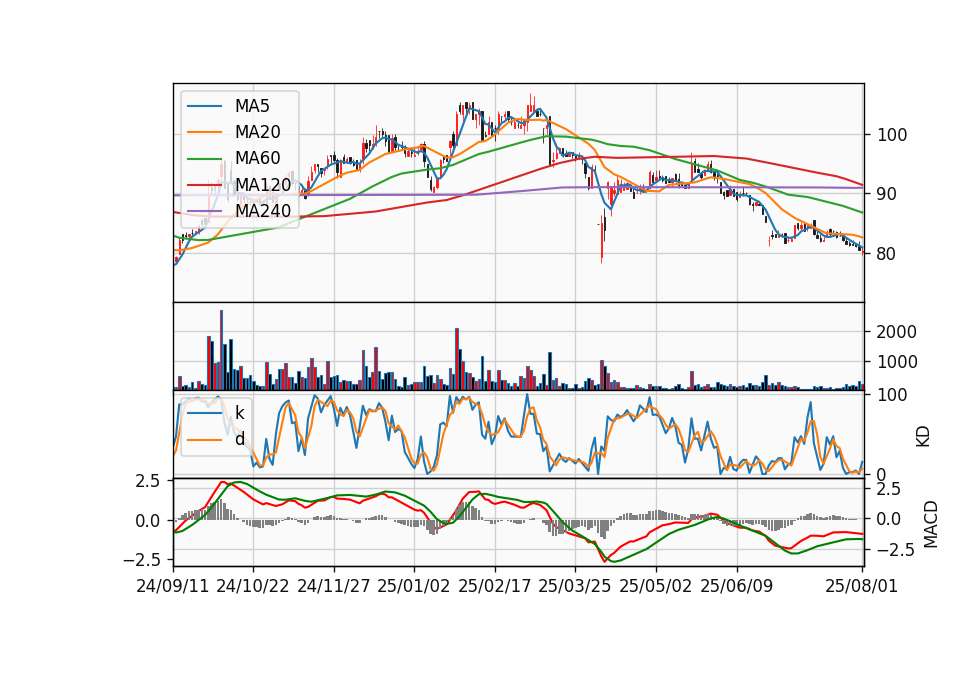The height and width of the screenshot is (690, 960).
Task: Click the 24/11/27 date axis label
Action: pos(334,586)
